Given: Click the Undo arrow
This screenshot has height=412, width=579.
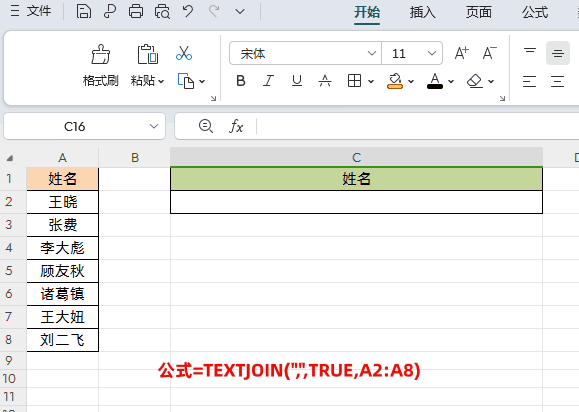Looking at the screenshot, I should (x=188, y=11).
